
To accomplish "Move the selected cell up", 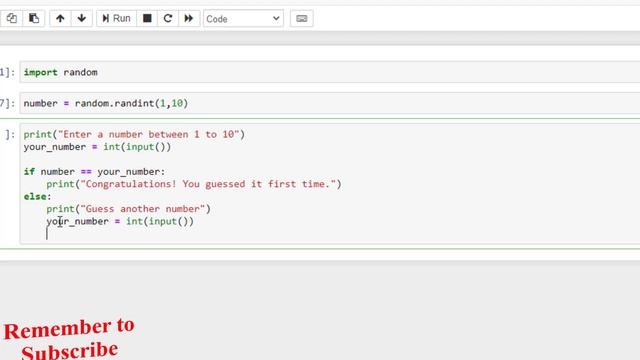I will [x=60, y=18].
